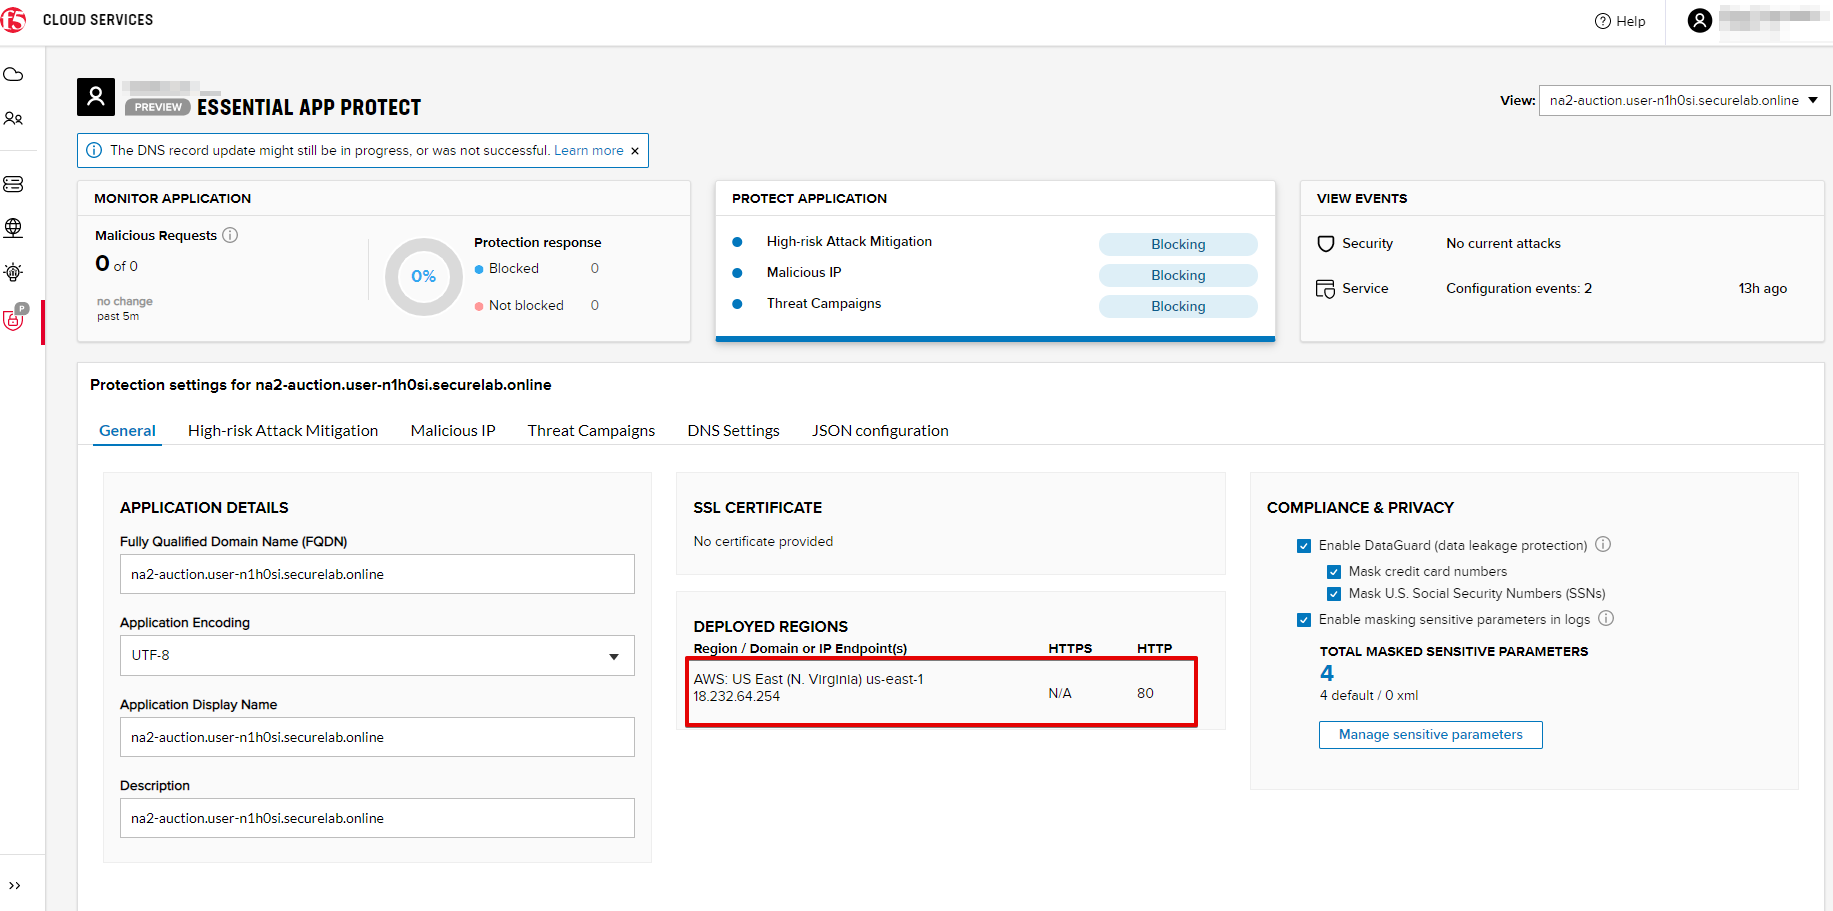Click the 4 default / 0 xml text
The width and height of the screenshot is (1833, 911).
click(1368, 696)
